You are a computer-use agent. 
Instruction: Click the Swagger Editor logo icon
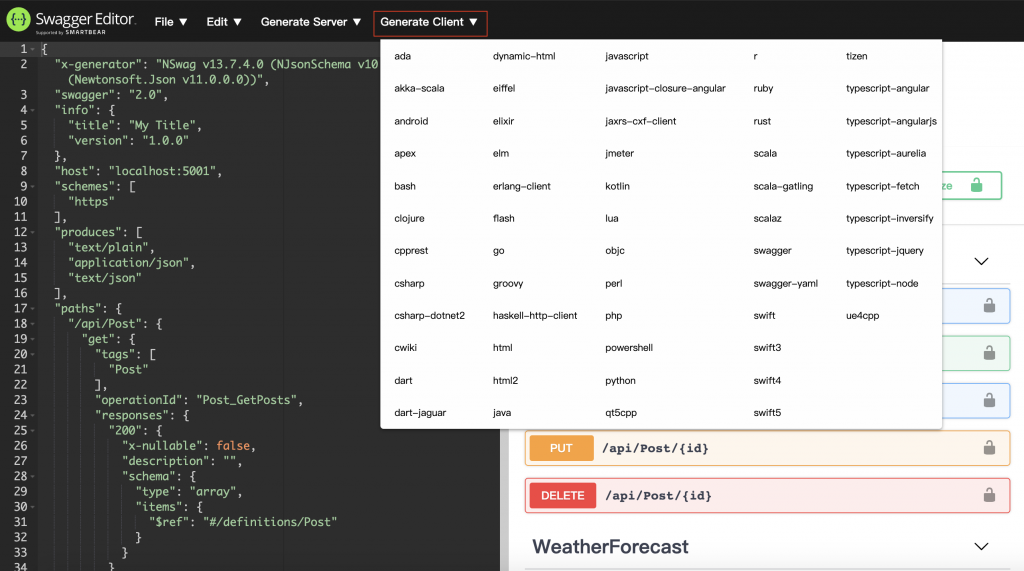[18, 20]
